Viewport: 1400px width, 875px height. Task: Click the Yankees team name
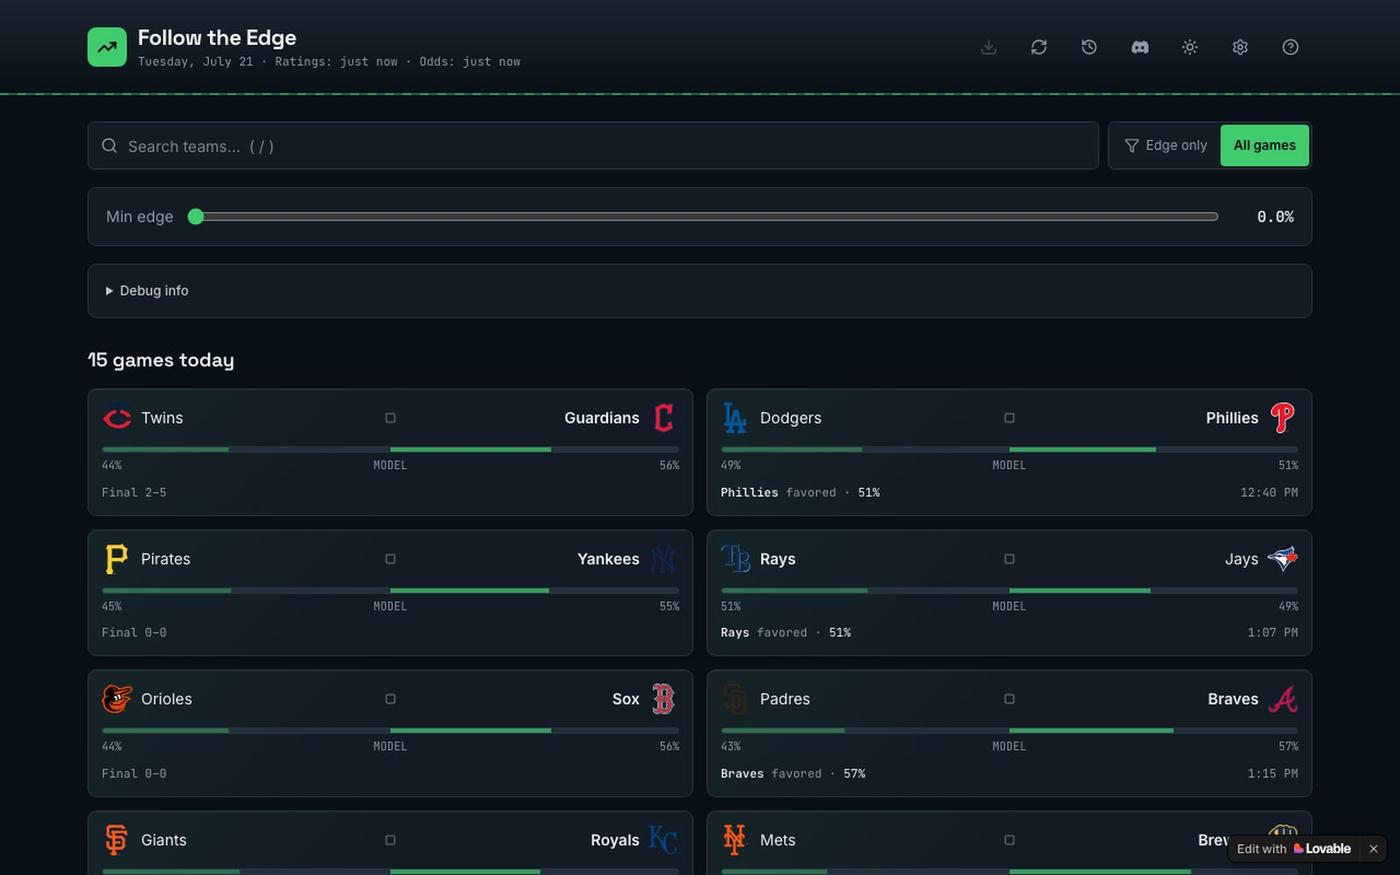608,559
